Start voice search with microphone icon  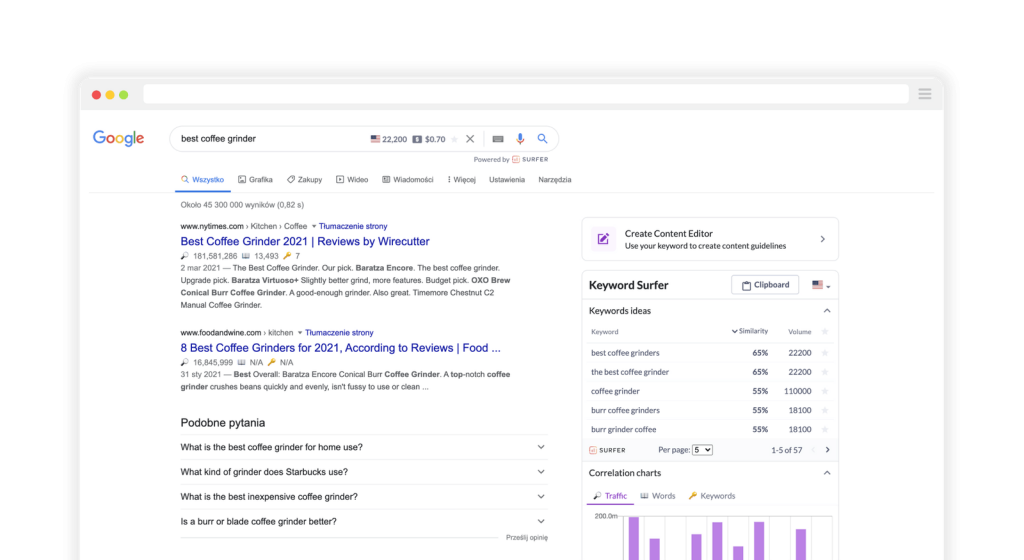pyautogui.click(x=520, y=138)
